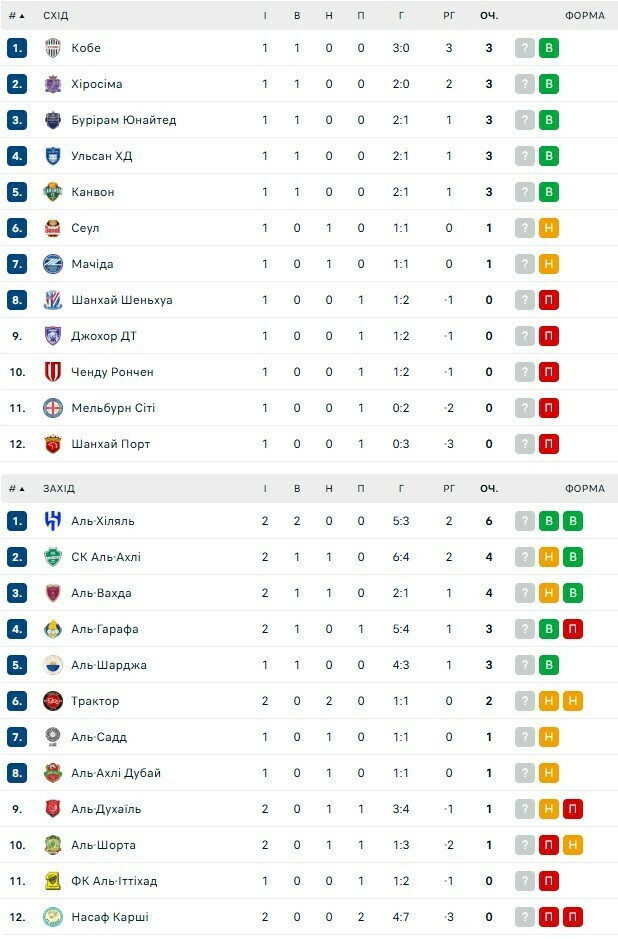Click the Аль-Хіляль team logo
Screen dimensions: 618x939
click(53, 521)
